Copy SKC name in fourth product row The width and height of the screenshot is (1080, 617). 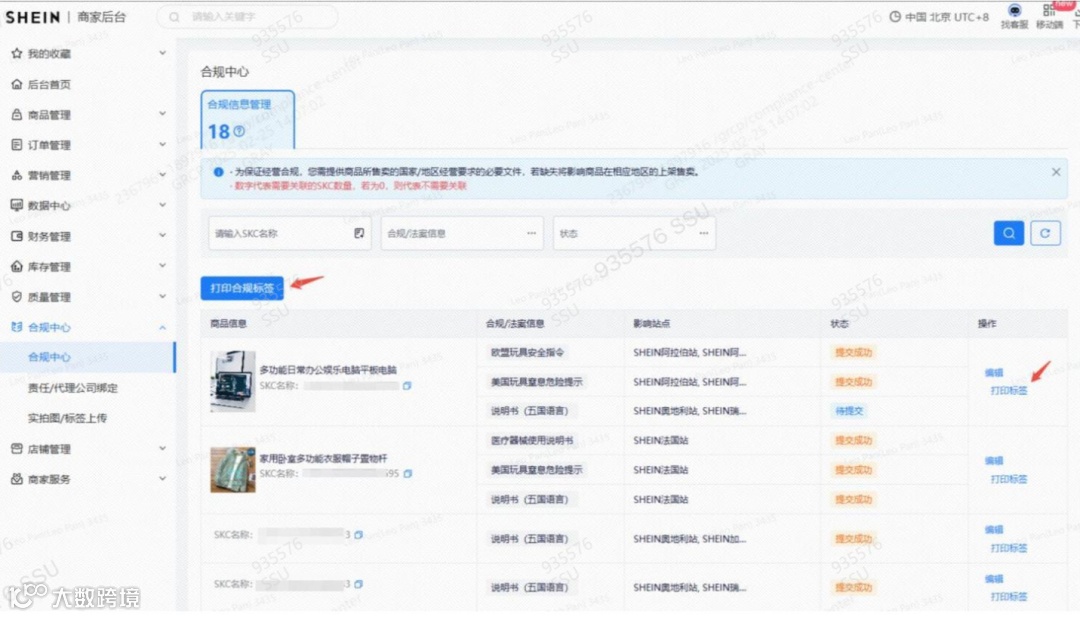358,584
